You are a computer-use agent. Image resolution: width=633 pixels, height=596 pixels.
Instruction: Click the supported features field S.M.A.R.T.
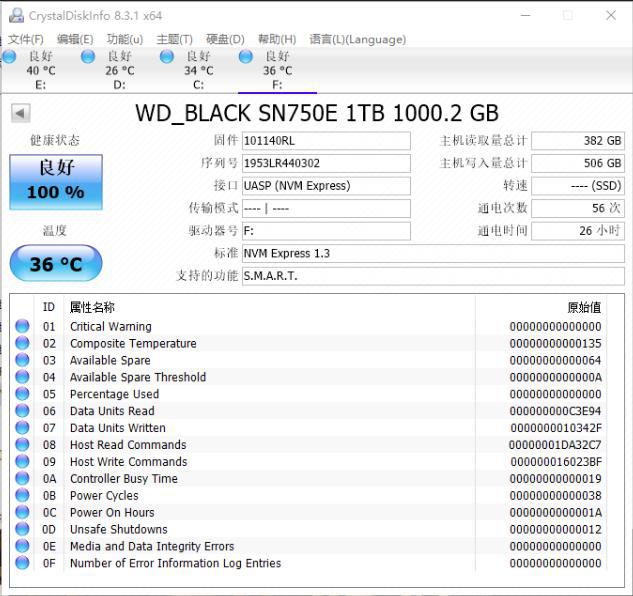[433, 276]
